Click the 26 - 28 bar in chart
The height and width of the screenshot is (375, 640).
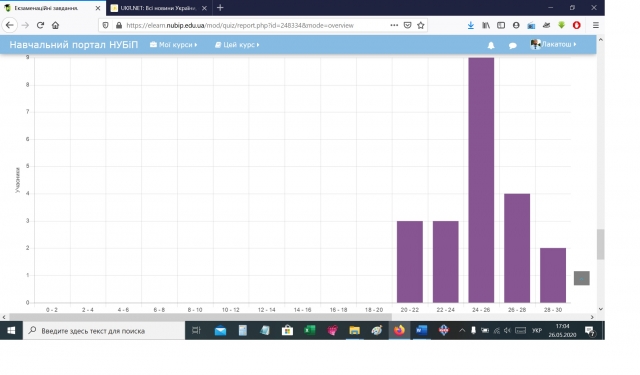517,248
